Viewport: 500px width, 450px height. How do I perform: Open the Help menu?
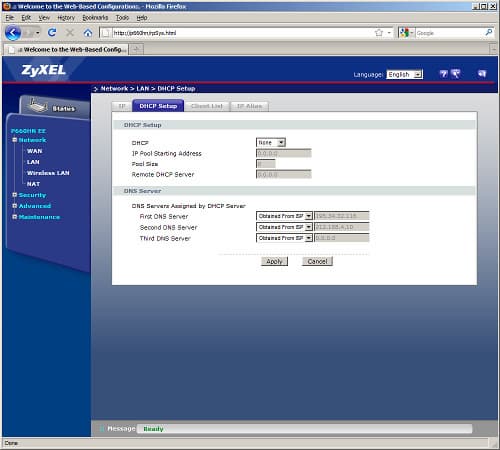(x=142, y=18)
